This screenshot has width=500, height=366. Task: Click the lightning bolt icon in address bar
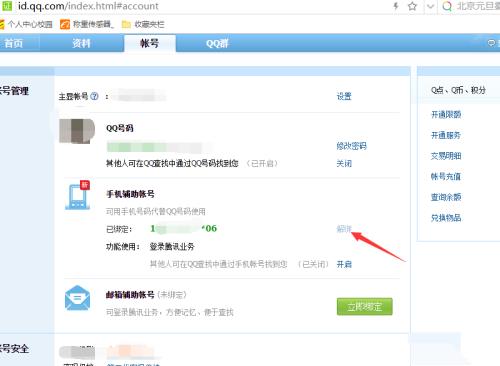tap(396, 6)
